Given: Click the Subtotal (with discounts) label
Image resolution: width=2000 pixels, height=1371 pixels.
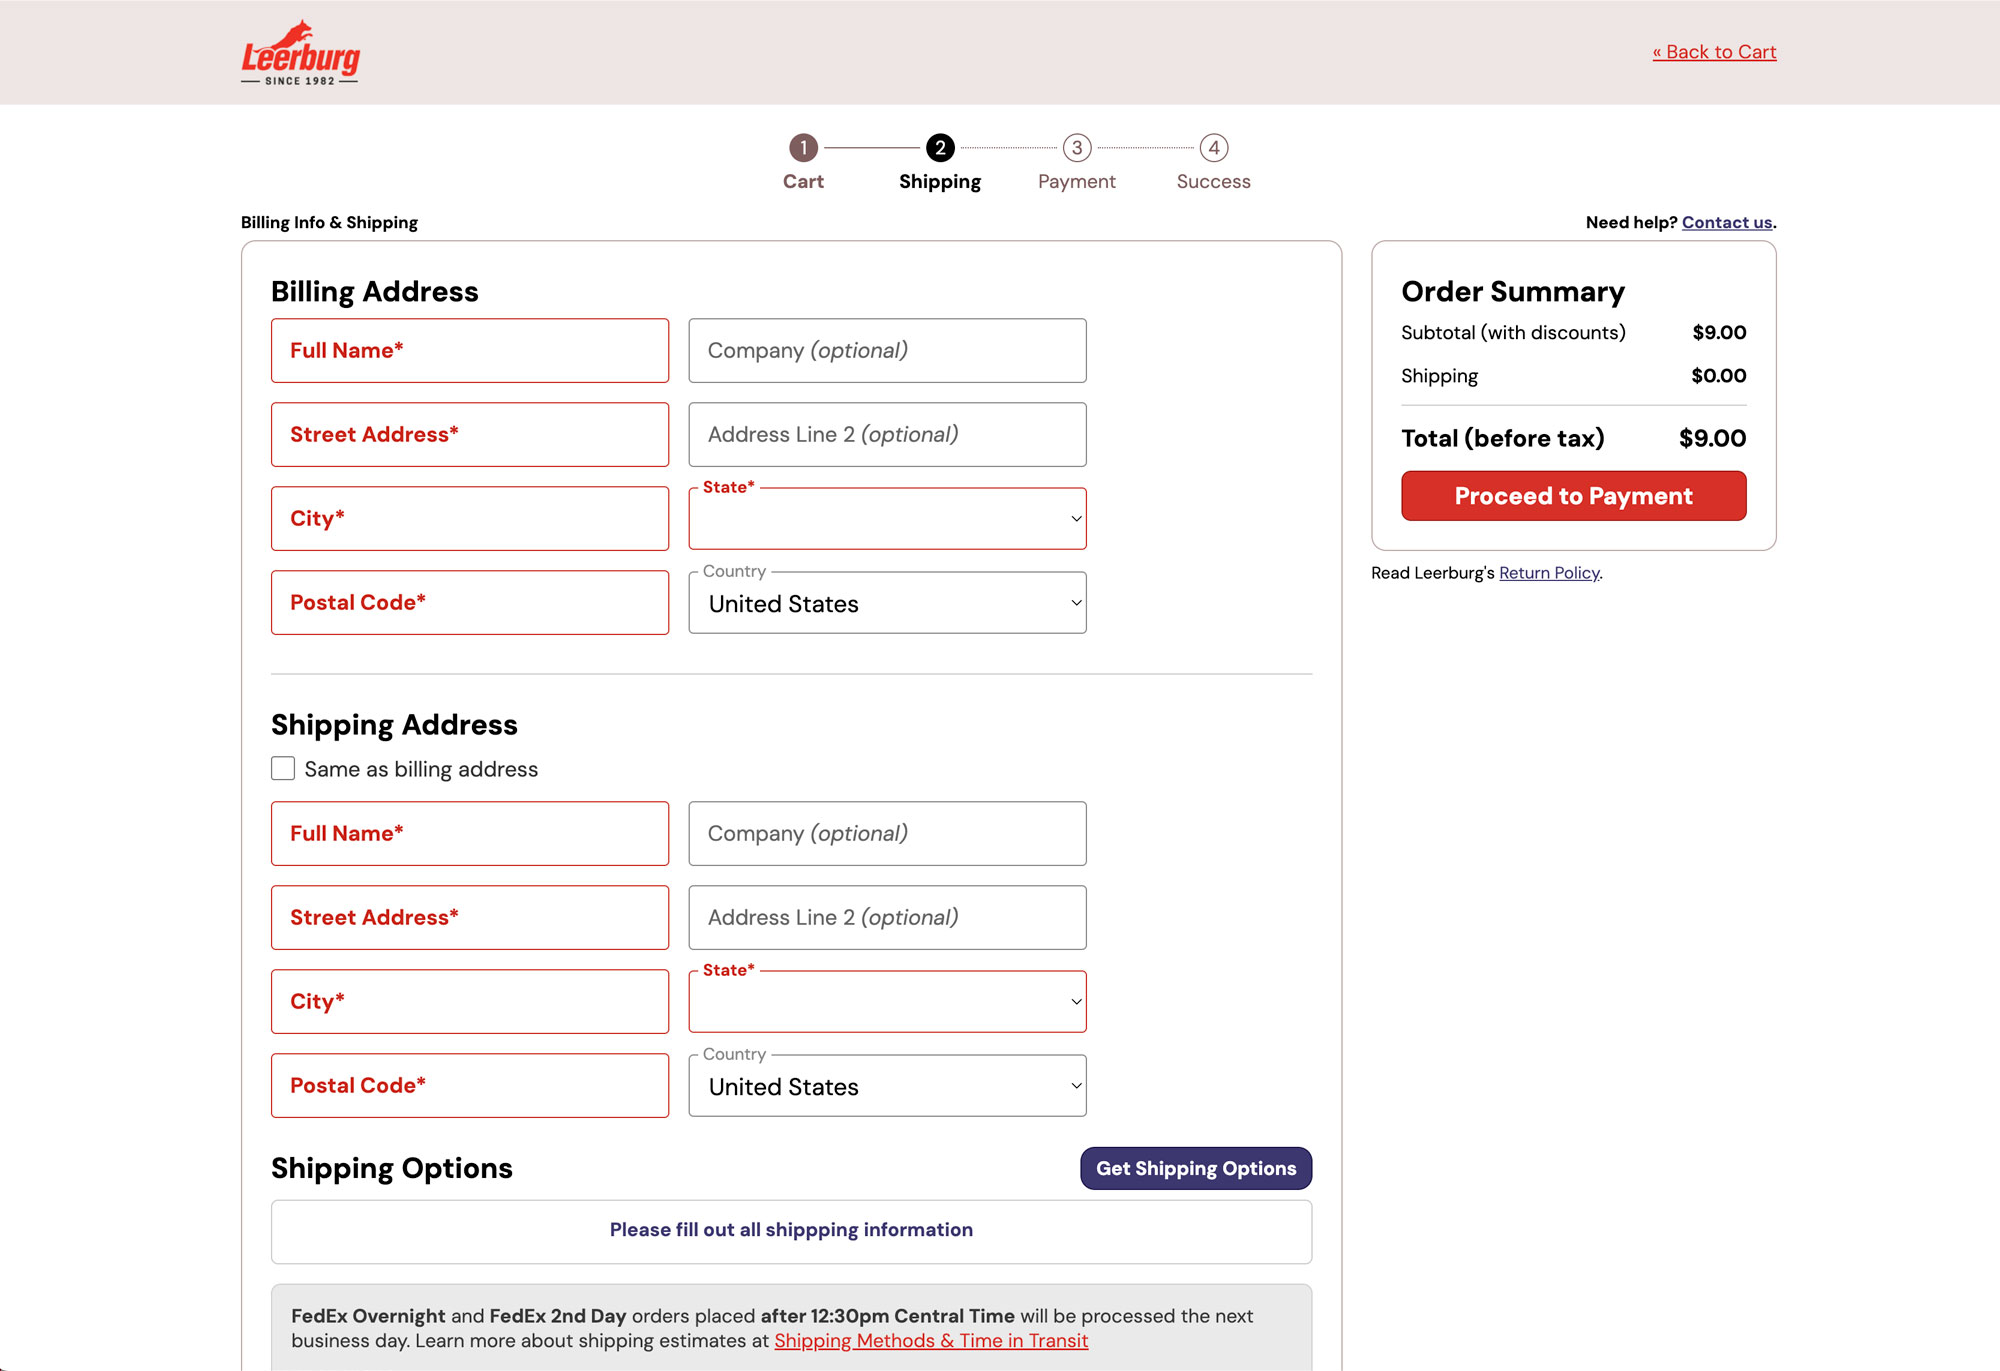Looking at the screenshot, I should point(1513,332).
